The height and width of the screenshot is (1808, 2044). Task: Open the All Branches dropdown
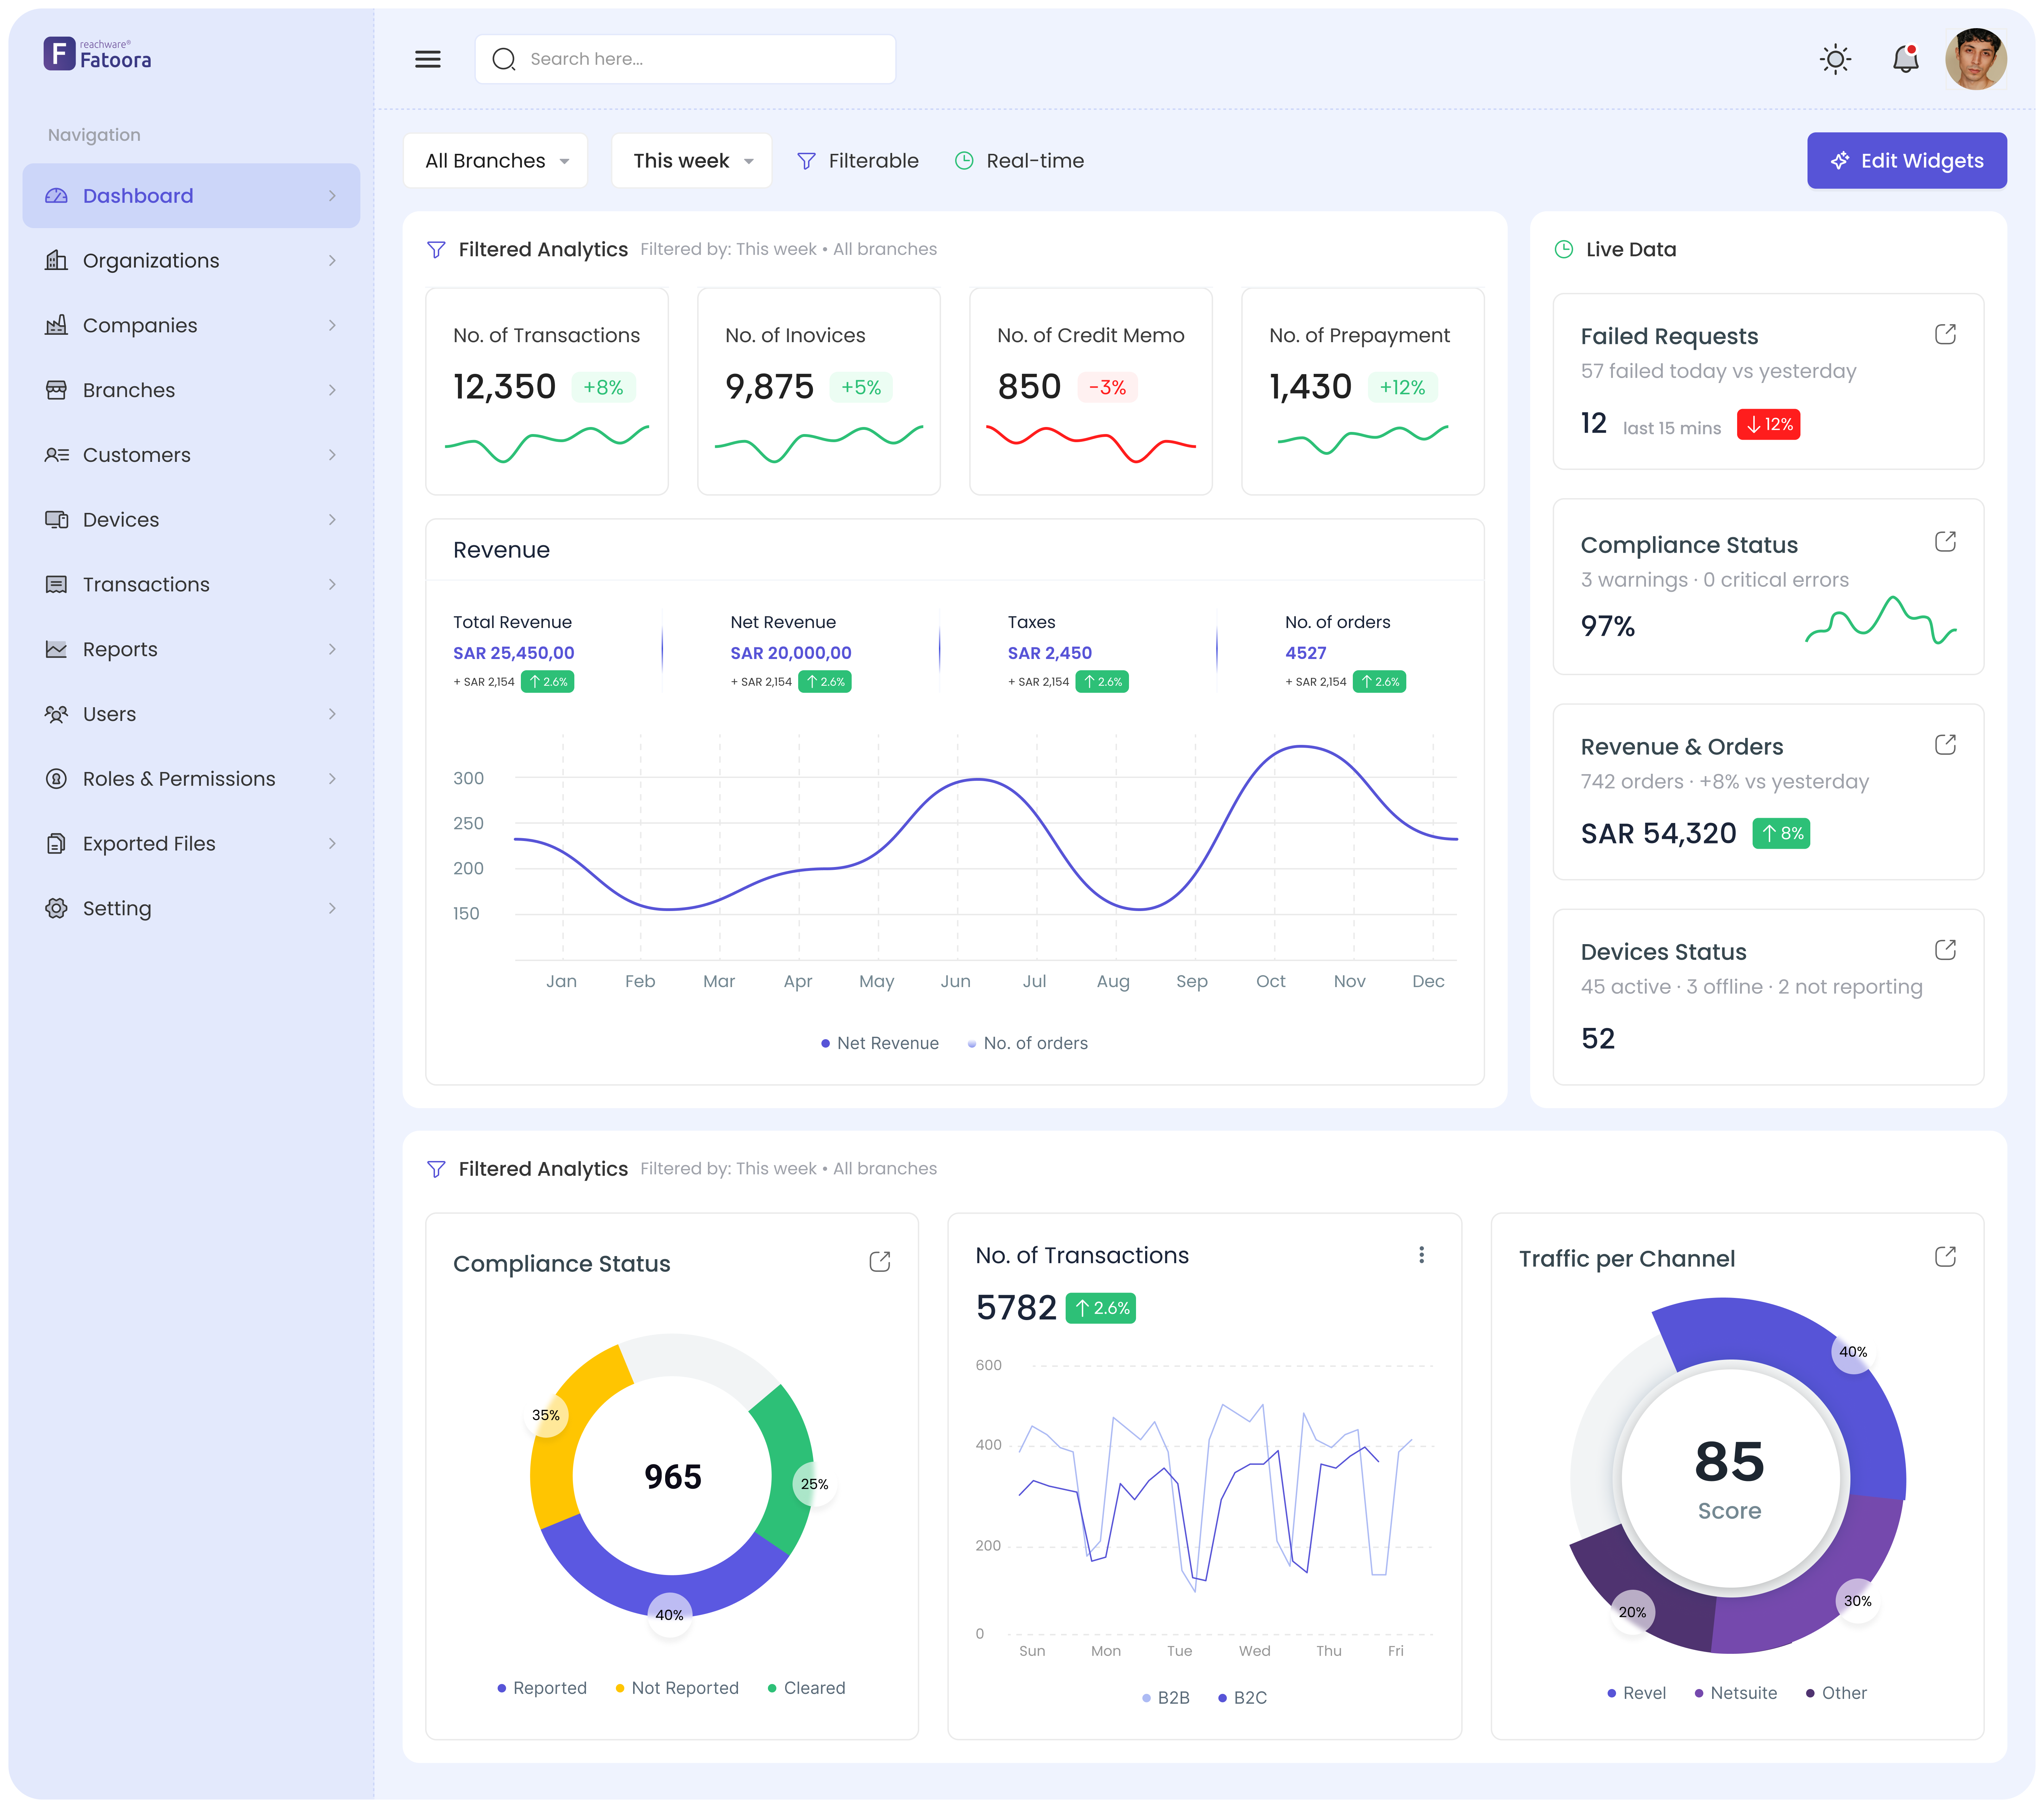(x=495, y=160)
